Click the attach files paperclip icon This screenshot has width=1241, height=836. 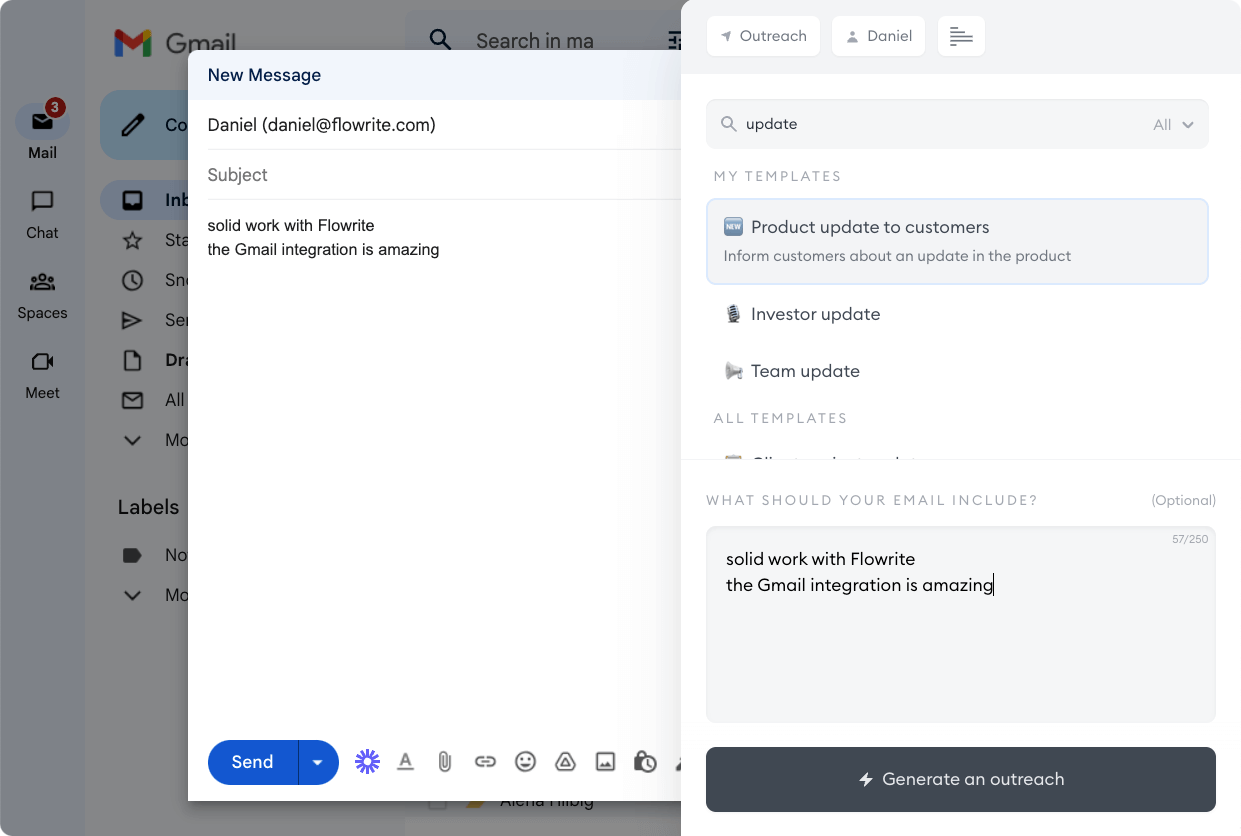pos(445,762)
